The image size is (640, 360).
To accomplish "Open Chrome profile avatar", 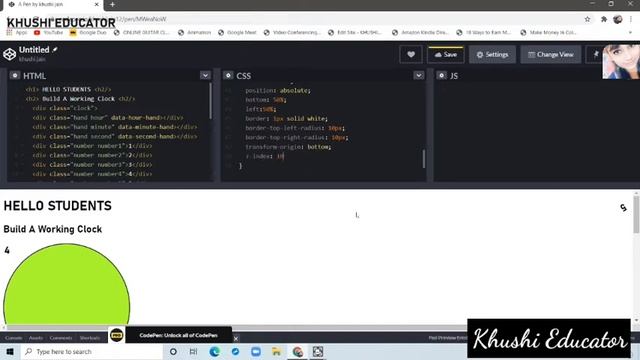I will tap(618, 19).
